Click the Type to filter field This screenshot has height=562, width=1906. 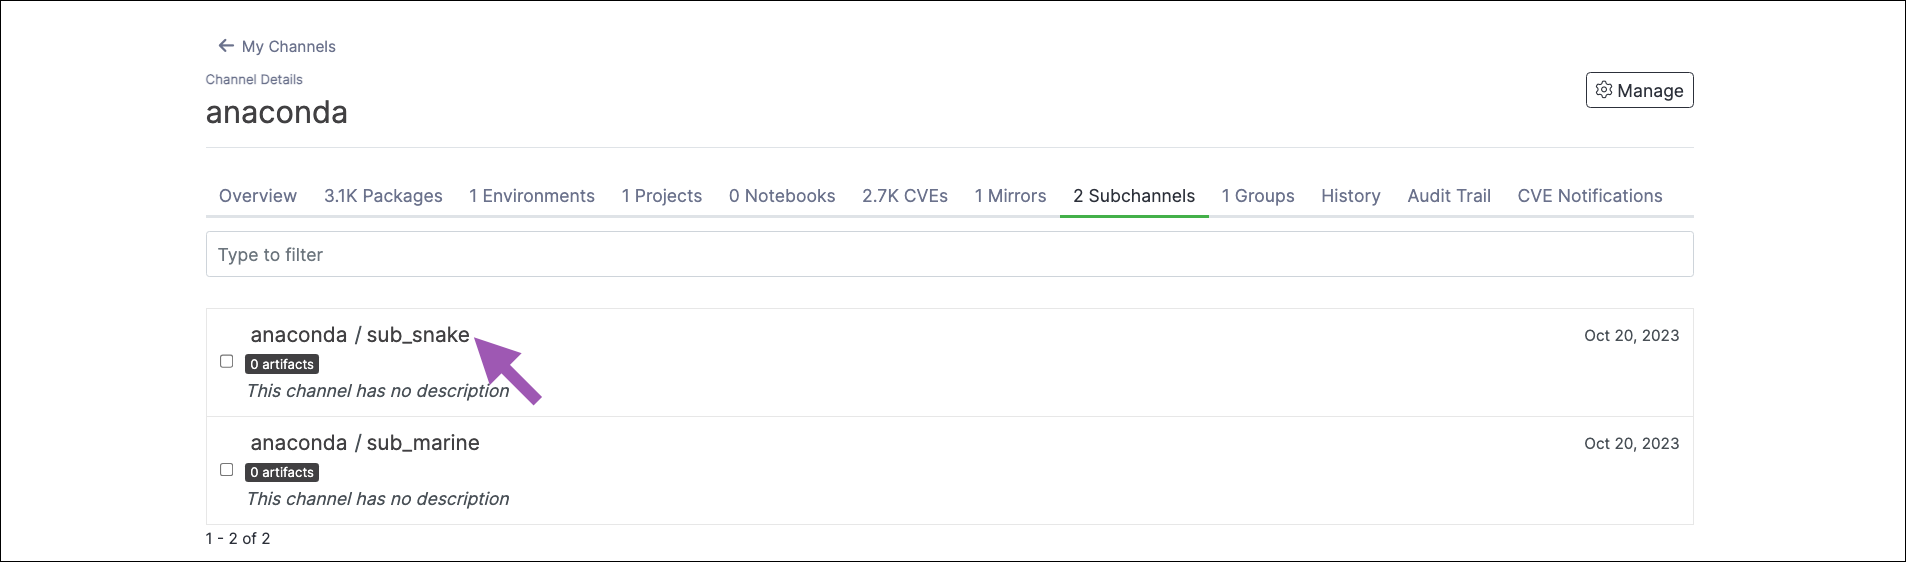tap(949, 254)
